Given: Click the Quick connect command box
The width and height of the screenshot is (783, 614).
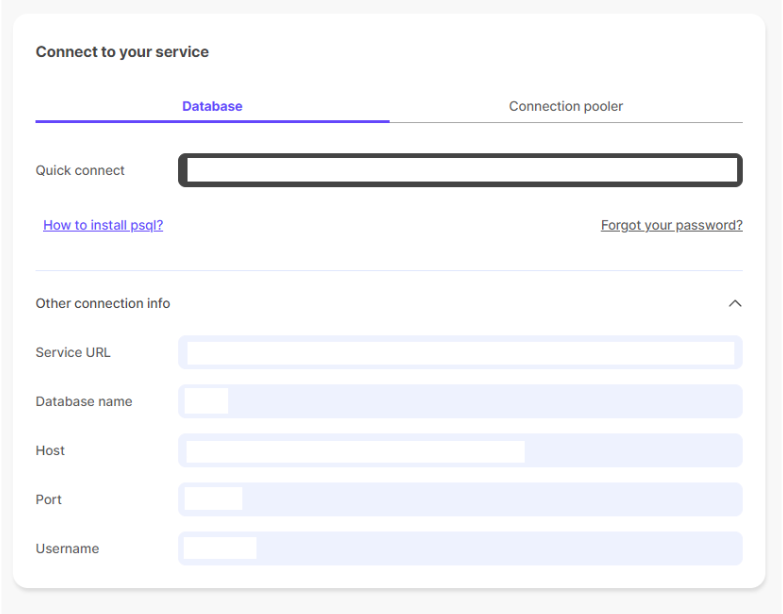Looking at the screenshot, I should tap(460, 170).
